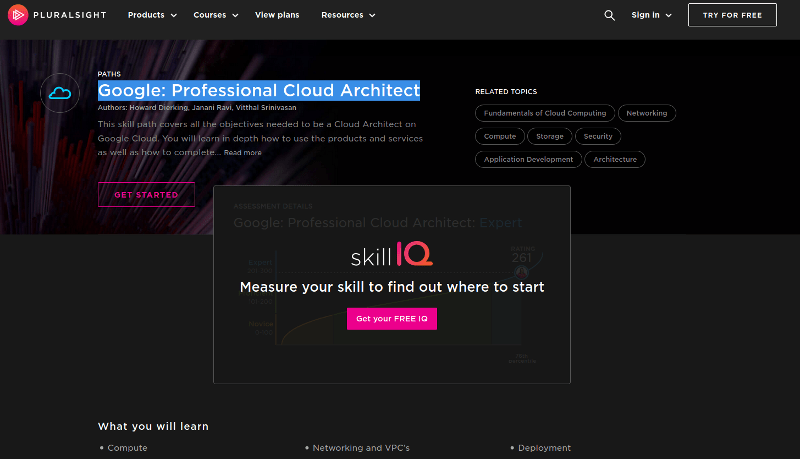Click the Skill IQ logo
Viewport: 800px width, 459px height.
[392, 254]
